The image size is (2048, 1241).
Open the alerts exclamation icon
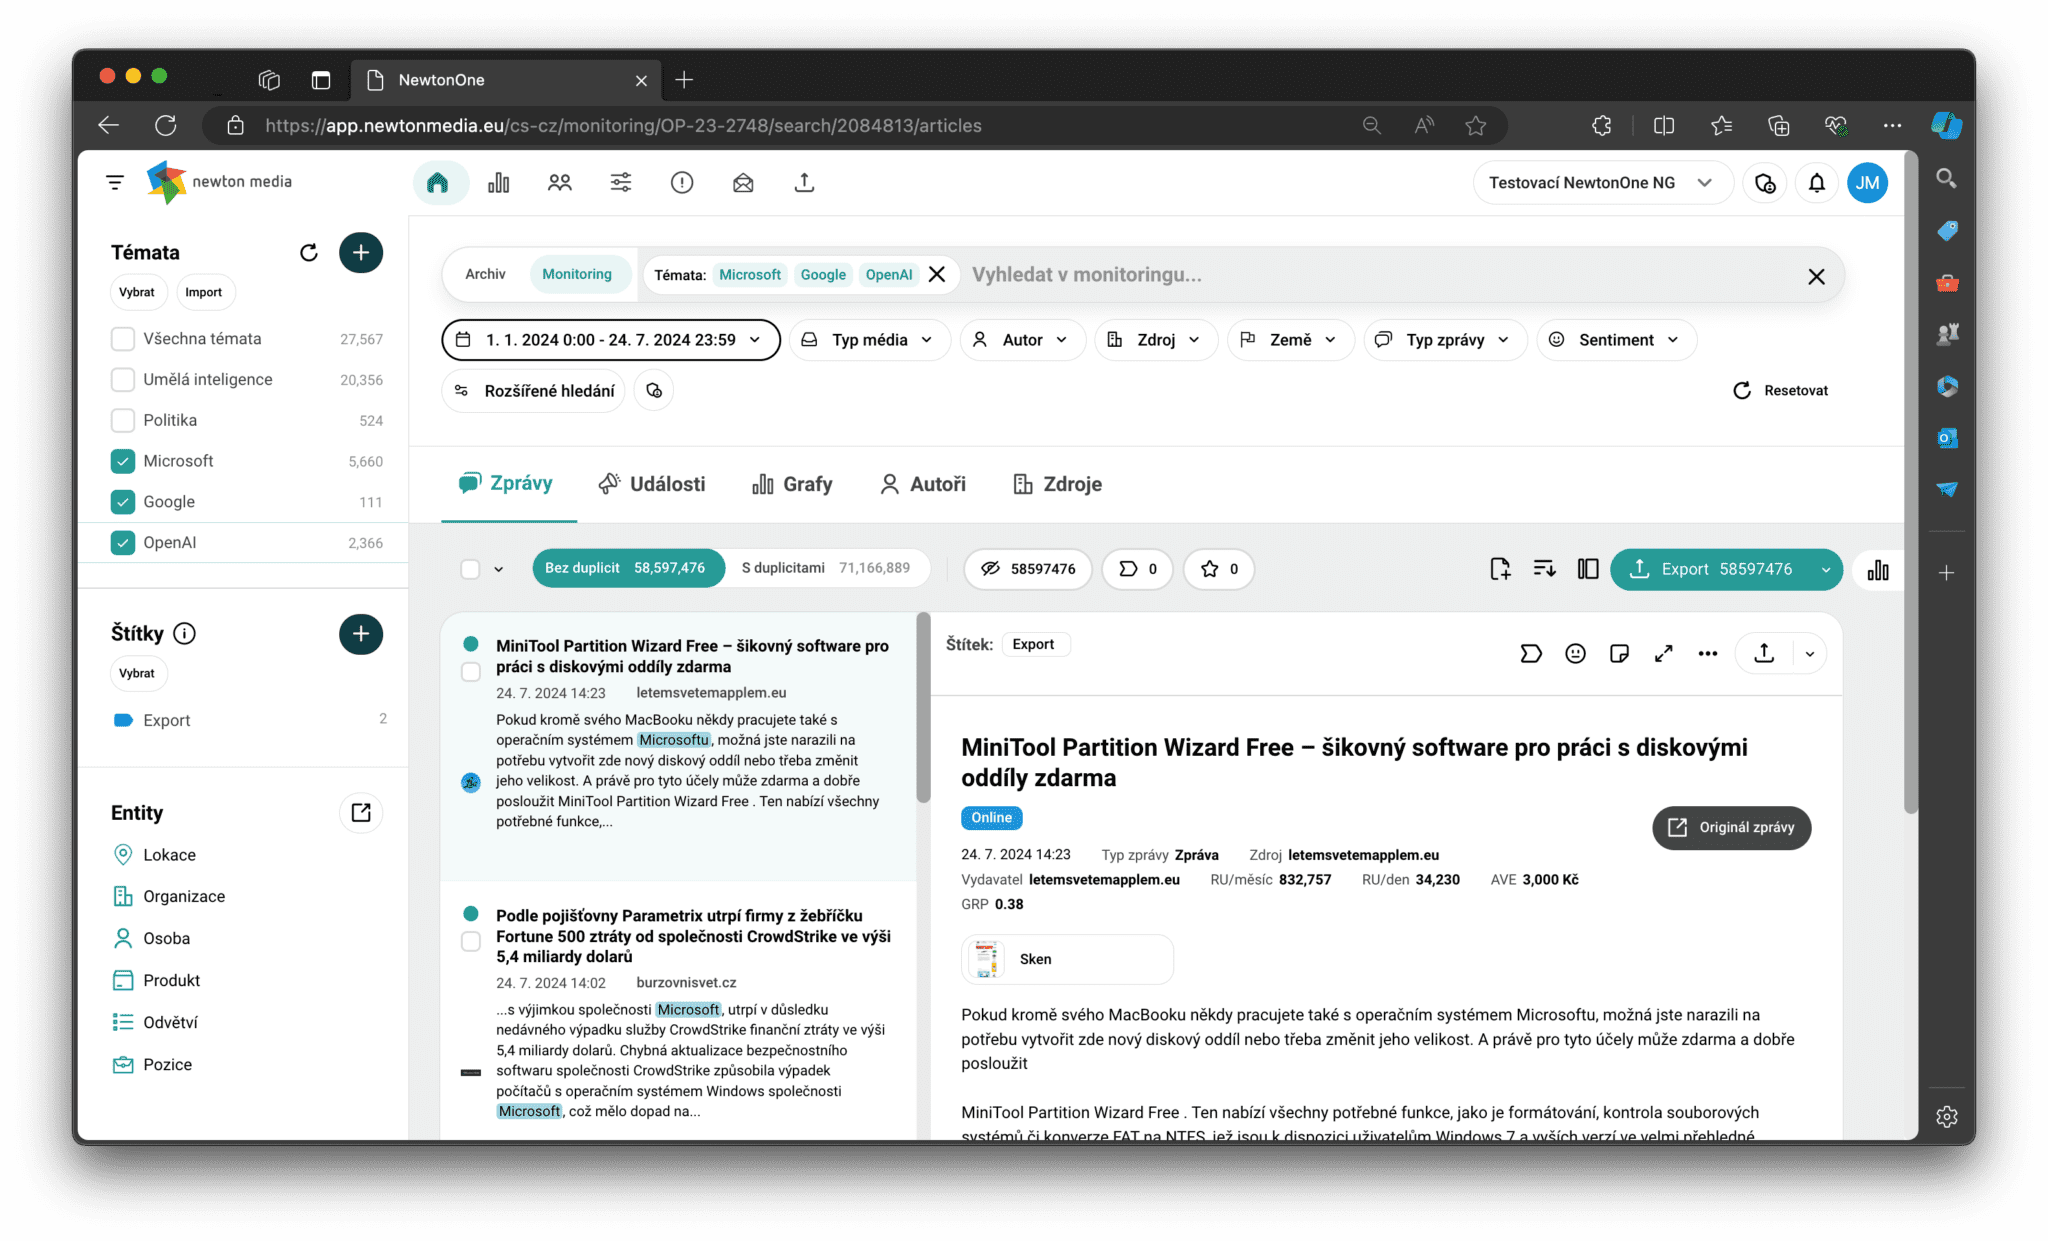click(682, 182)
